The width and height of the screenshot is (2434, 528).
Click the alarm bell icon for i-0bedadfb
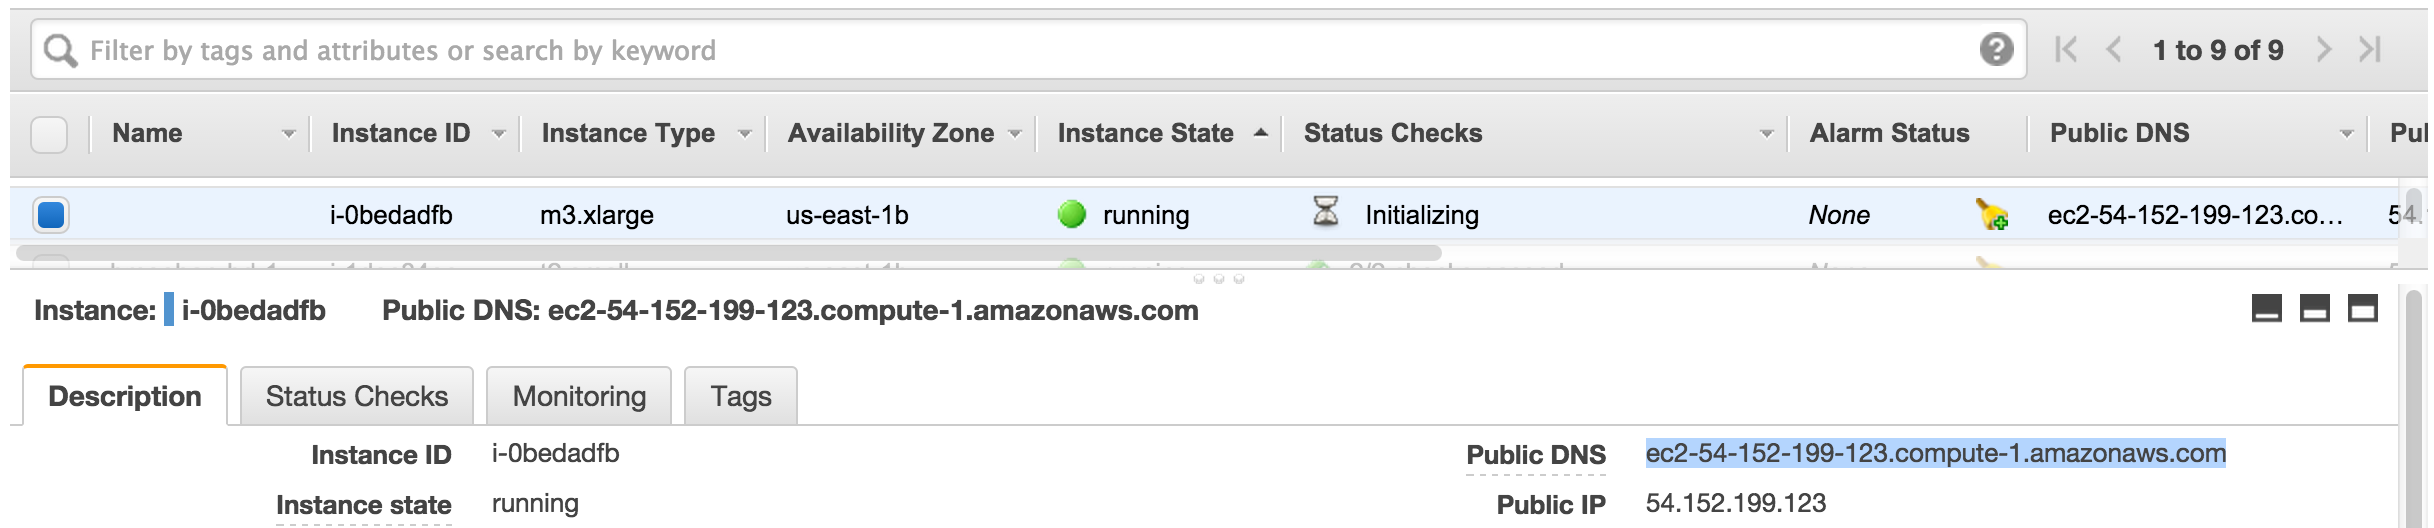[1991, 214]
